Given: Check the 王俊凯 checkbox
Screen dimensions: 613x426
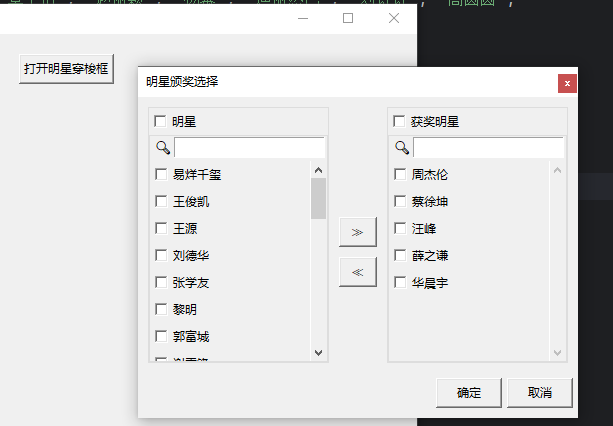Looking at the screenshot, I should (x=161, y=201).
